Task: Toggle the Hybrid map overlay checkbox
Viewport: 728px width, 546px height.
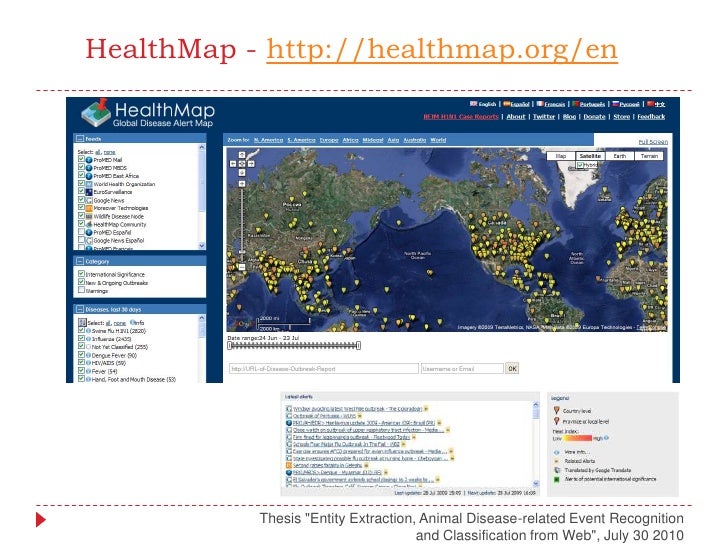Action: [580, 165]
